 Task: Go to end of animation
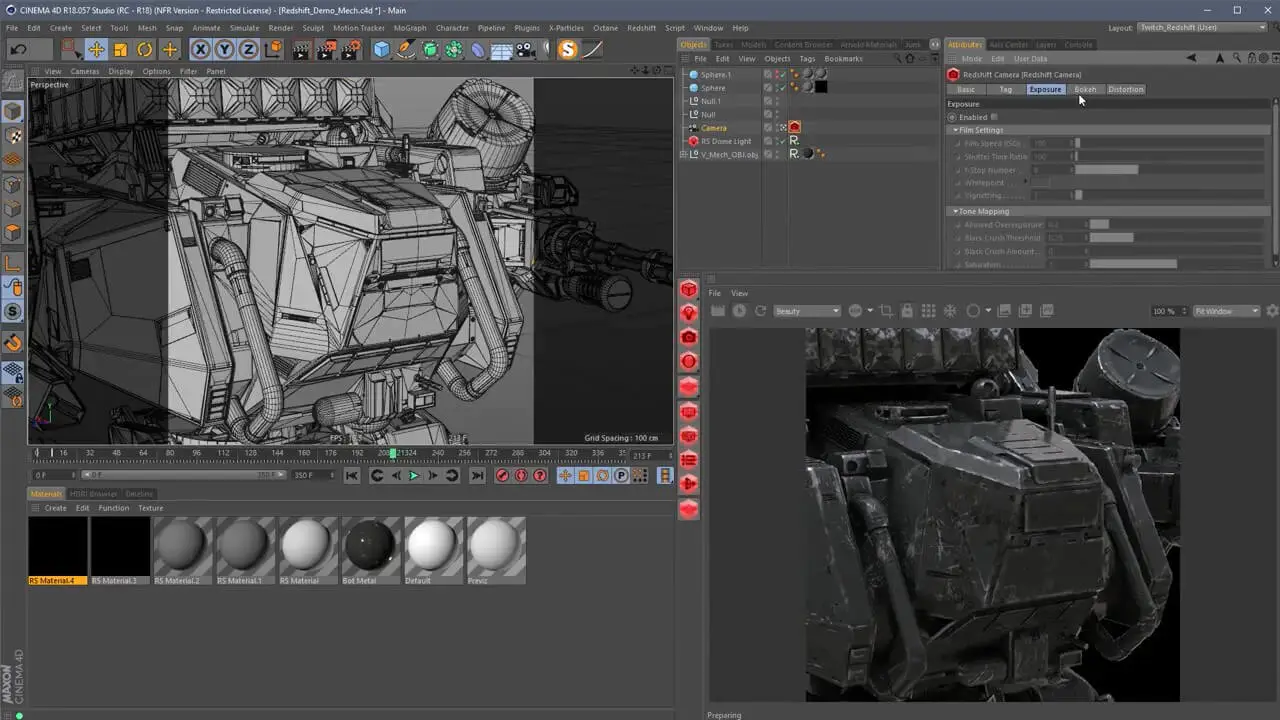coord(477,476)
